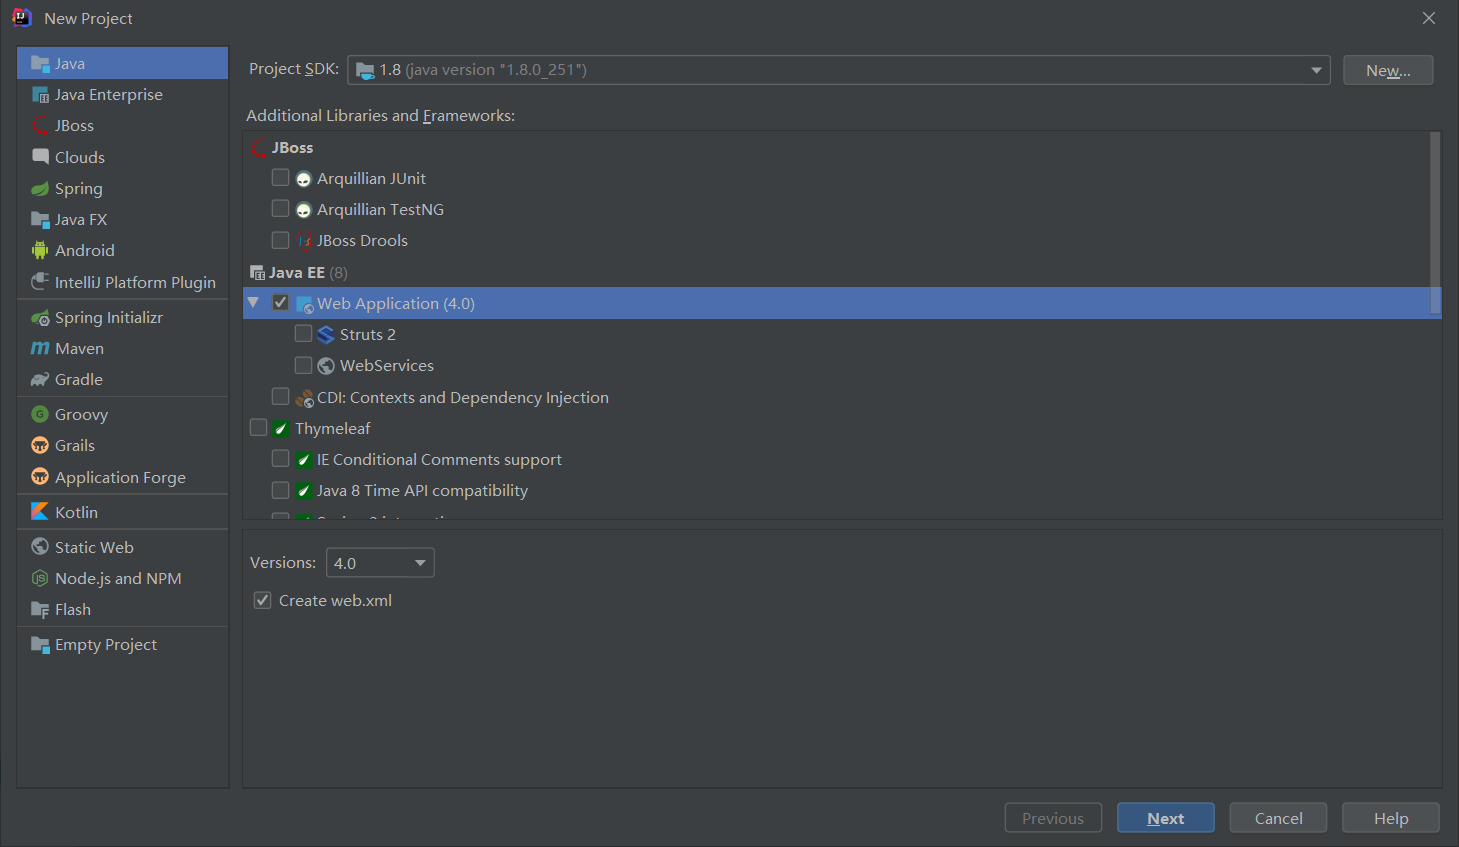Click the Flash folder icon

(40, 610)
